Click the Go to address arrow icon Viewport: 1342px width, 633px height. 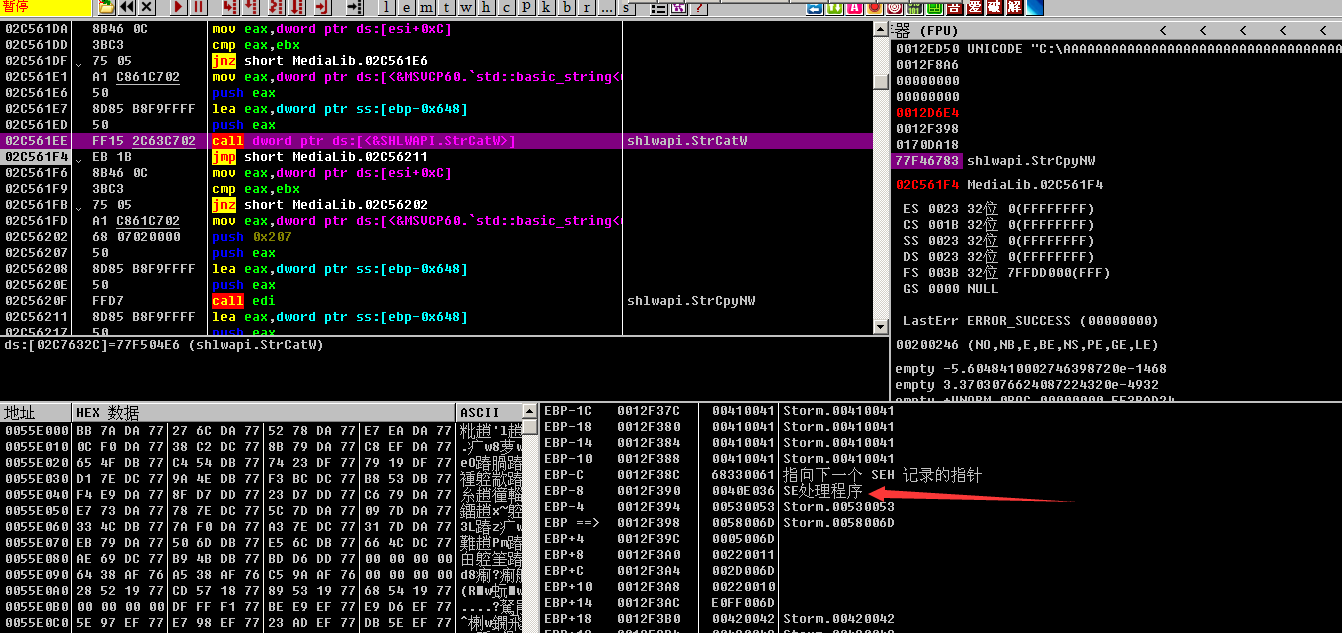click(352, 7)
